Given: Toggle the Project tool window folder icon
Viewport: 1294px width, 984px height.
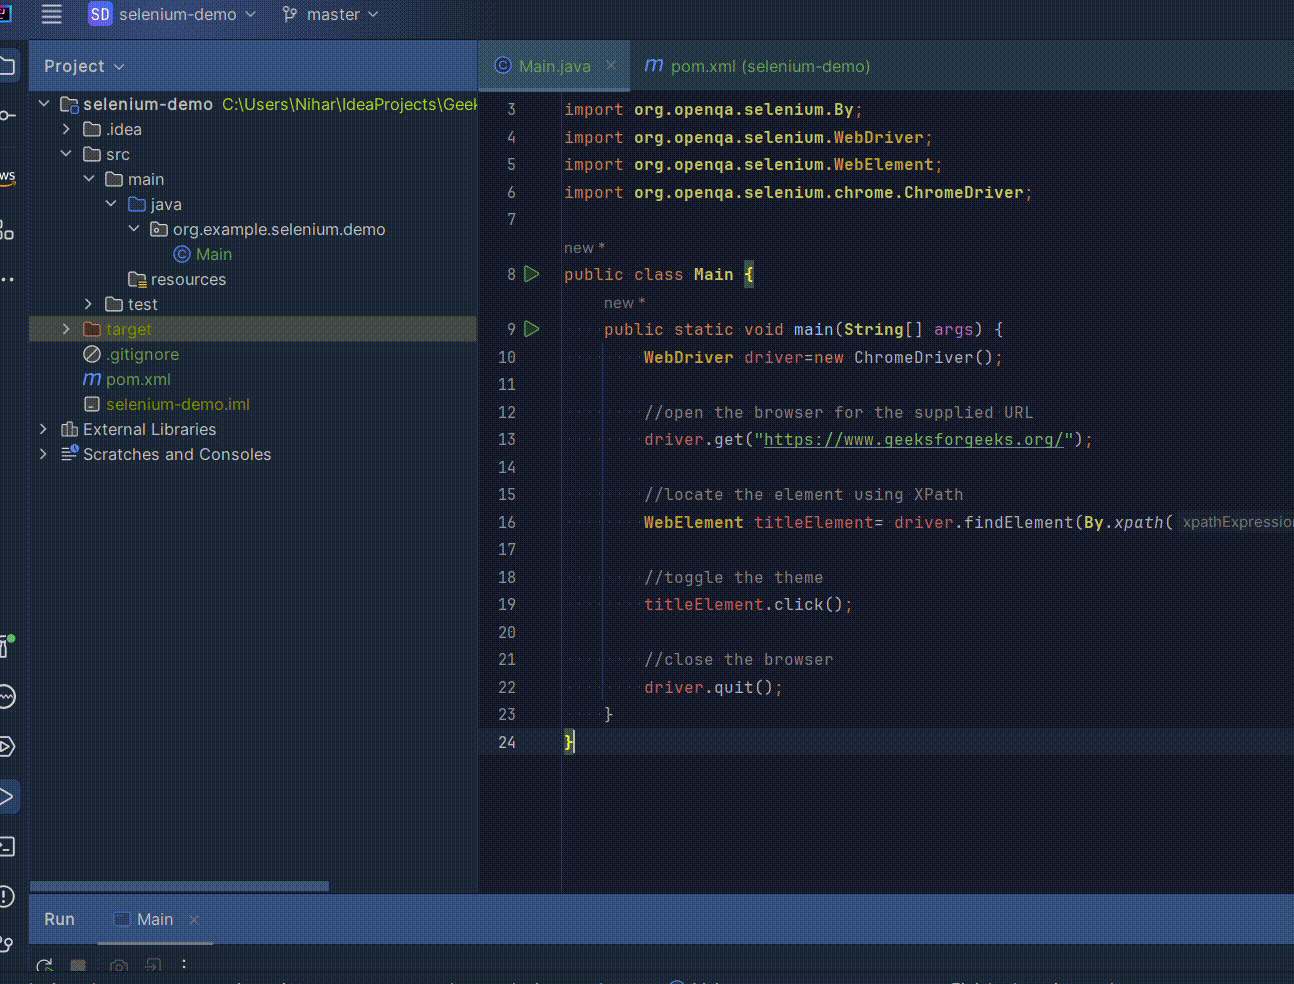Looking at the screenshot, I should coord(7,66).
